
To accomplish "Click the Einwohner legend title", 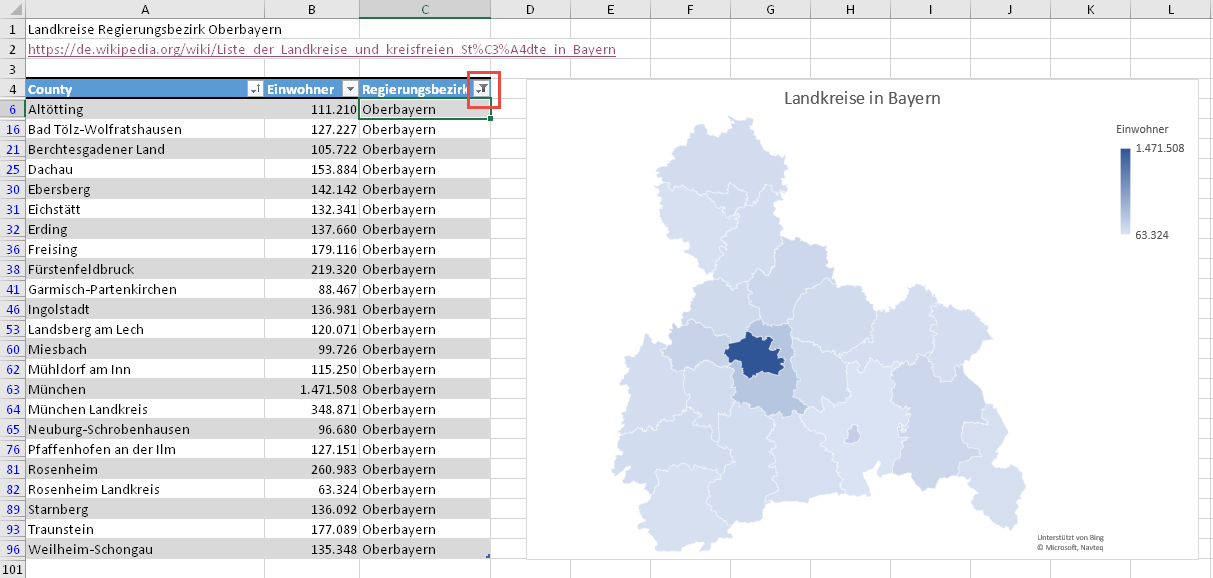I will tap(1142, 129).
